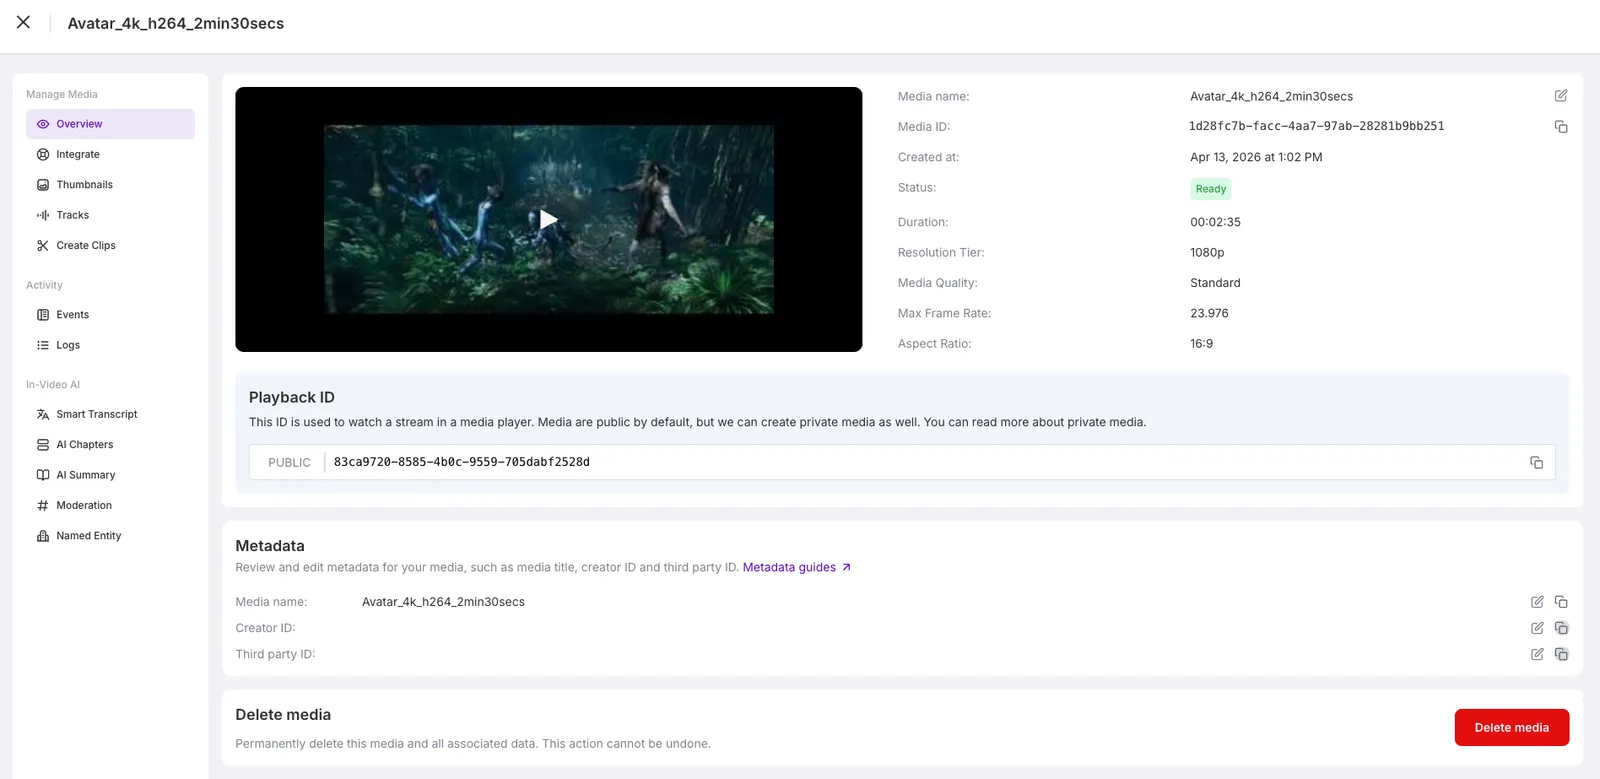Edit the Third party ID field

point(1537,654)
